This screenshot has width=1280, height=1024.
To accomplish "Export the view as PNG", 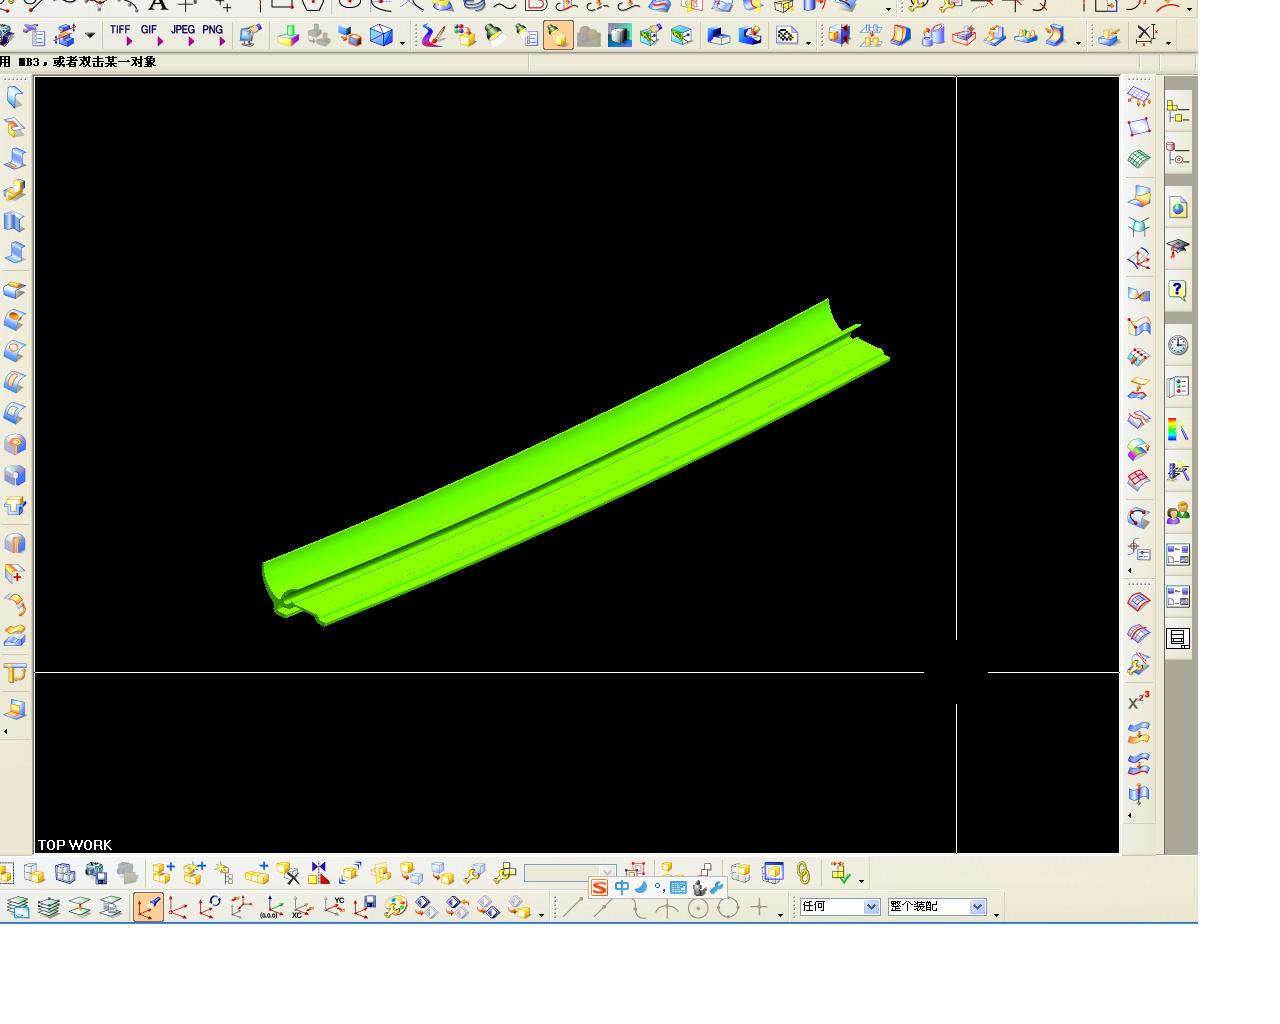I will coord(213,35).
